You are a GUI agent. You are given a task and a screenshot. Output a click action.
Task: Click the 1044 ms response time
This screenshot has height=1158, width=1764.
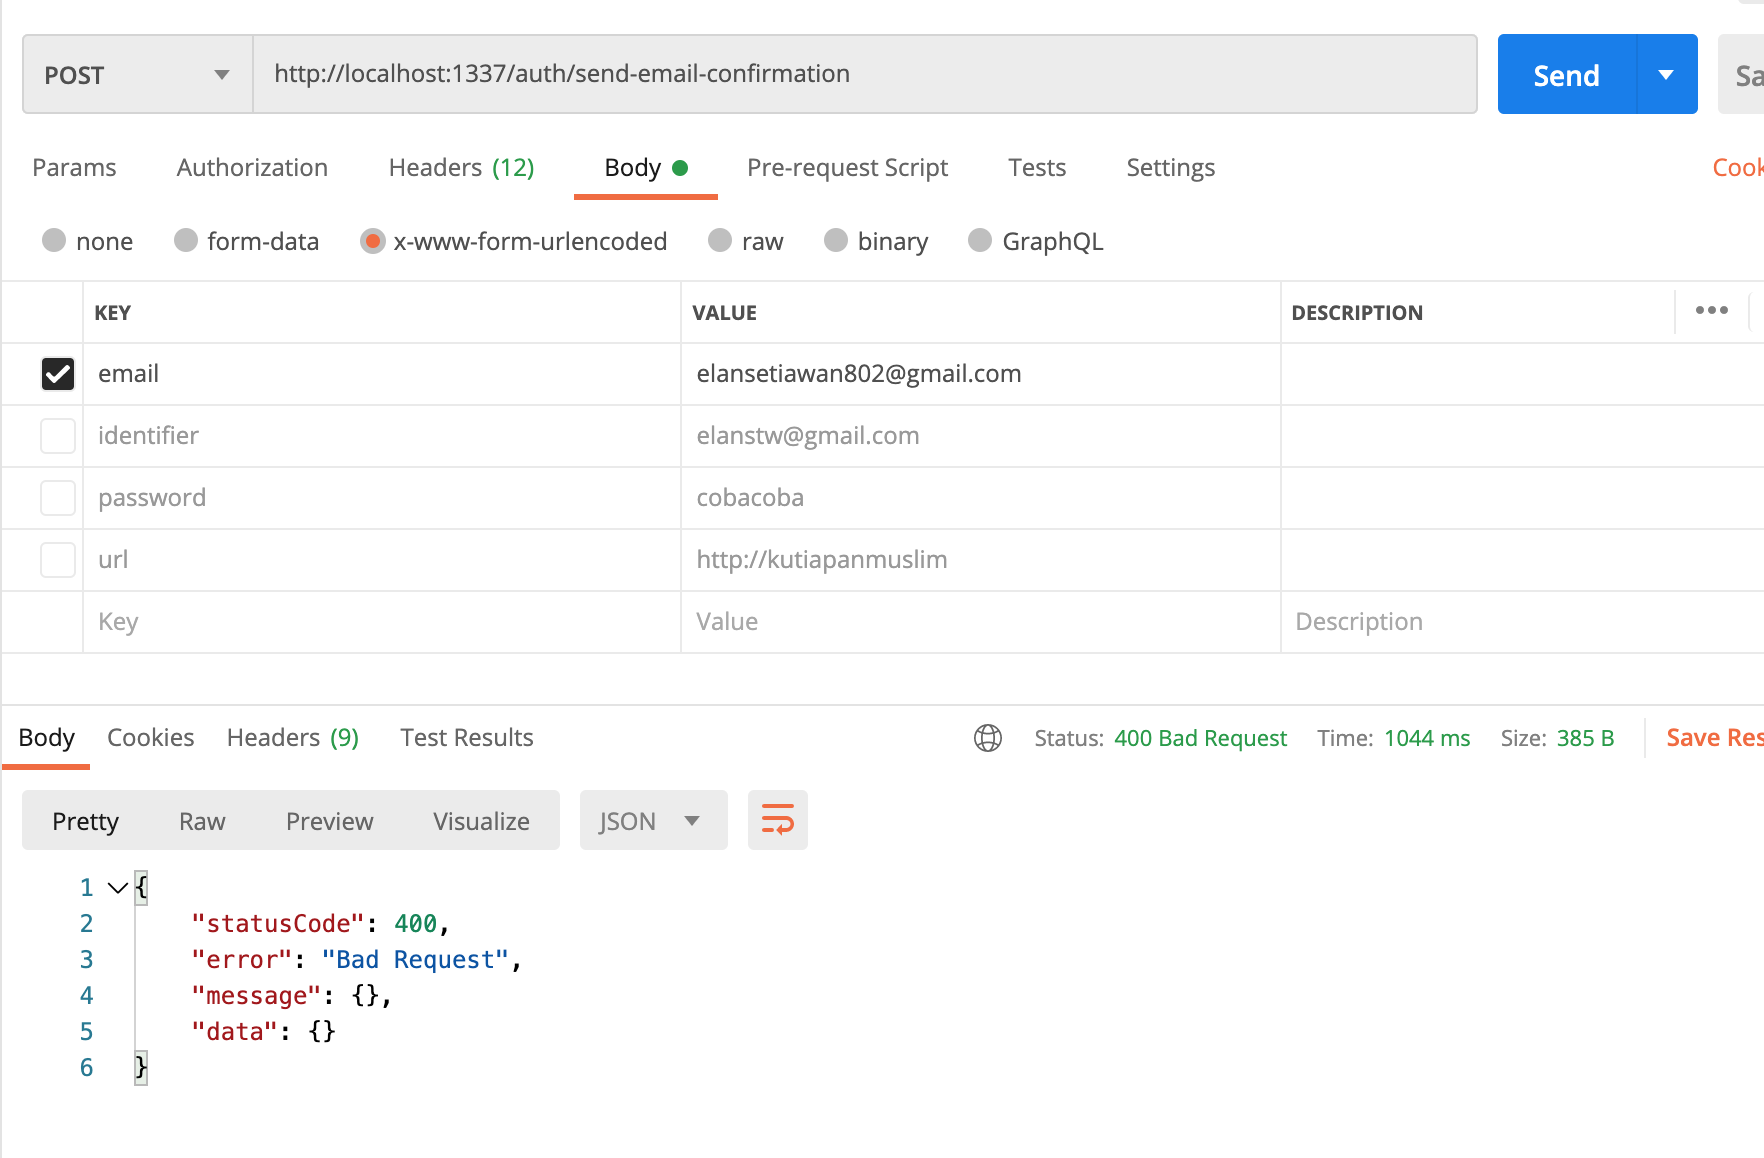(1427, 738)
